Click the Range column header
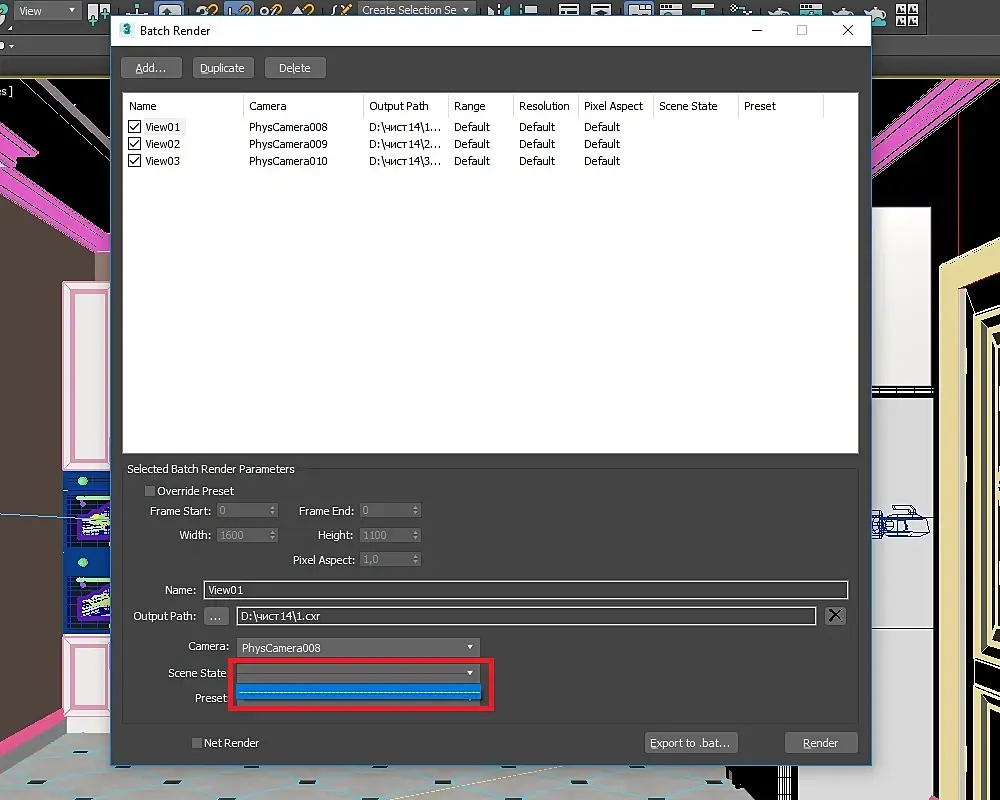Screen dimensions: 1000x800 point(480,106)
